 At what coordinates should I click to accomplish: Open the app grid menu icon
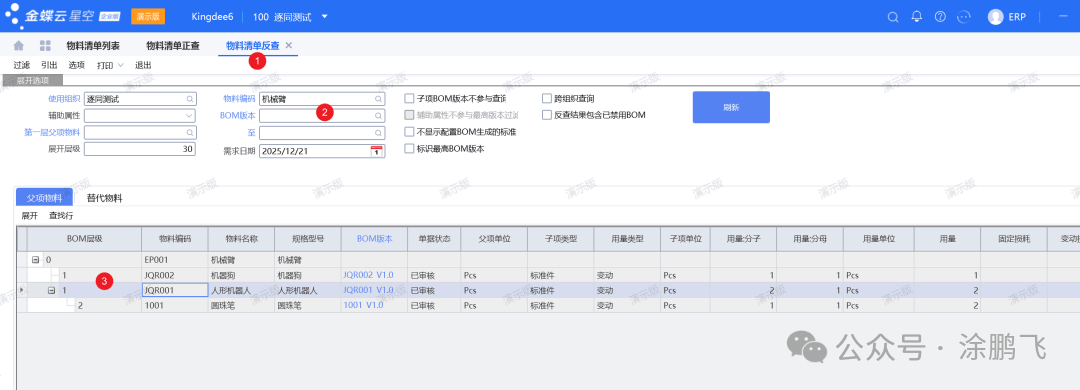click(x=45, y=45)
